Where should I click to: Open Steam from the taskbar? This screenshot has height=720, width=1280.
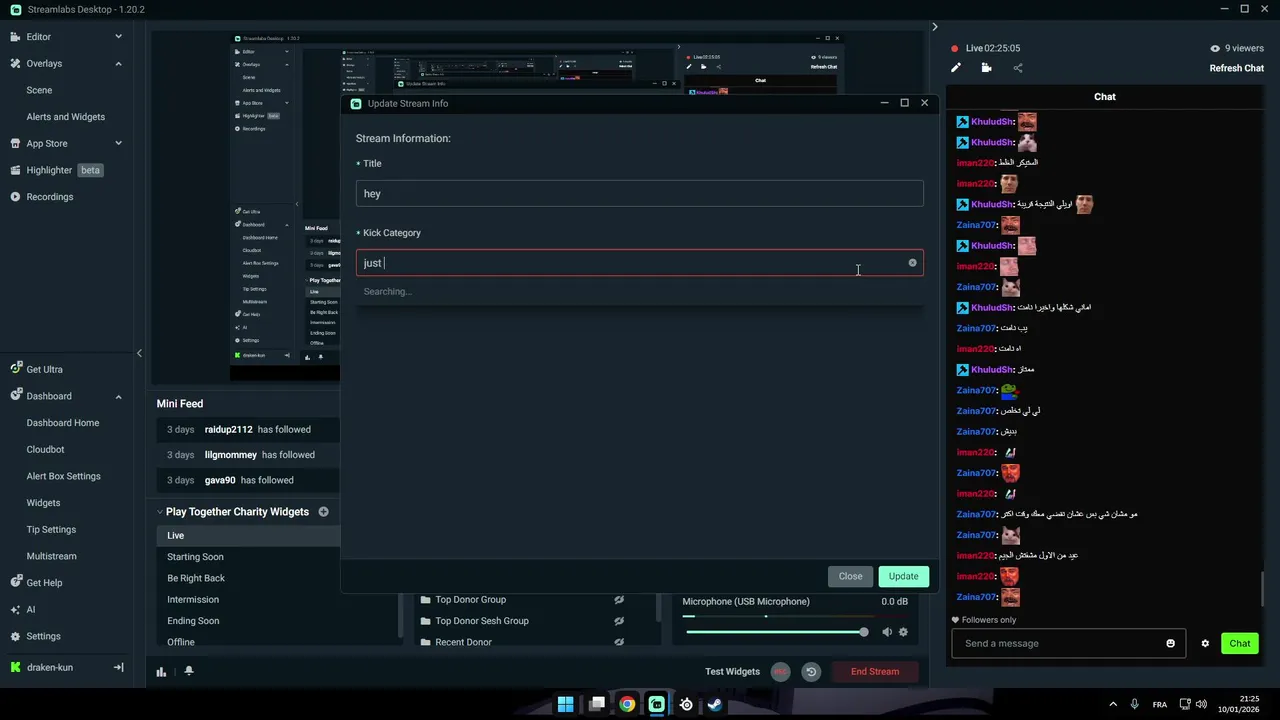[715, 704]
